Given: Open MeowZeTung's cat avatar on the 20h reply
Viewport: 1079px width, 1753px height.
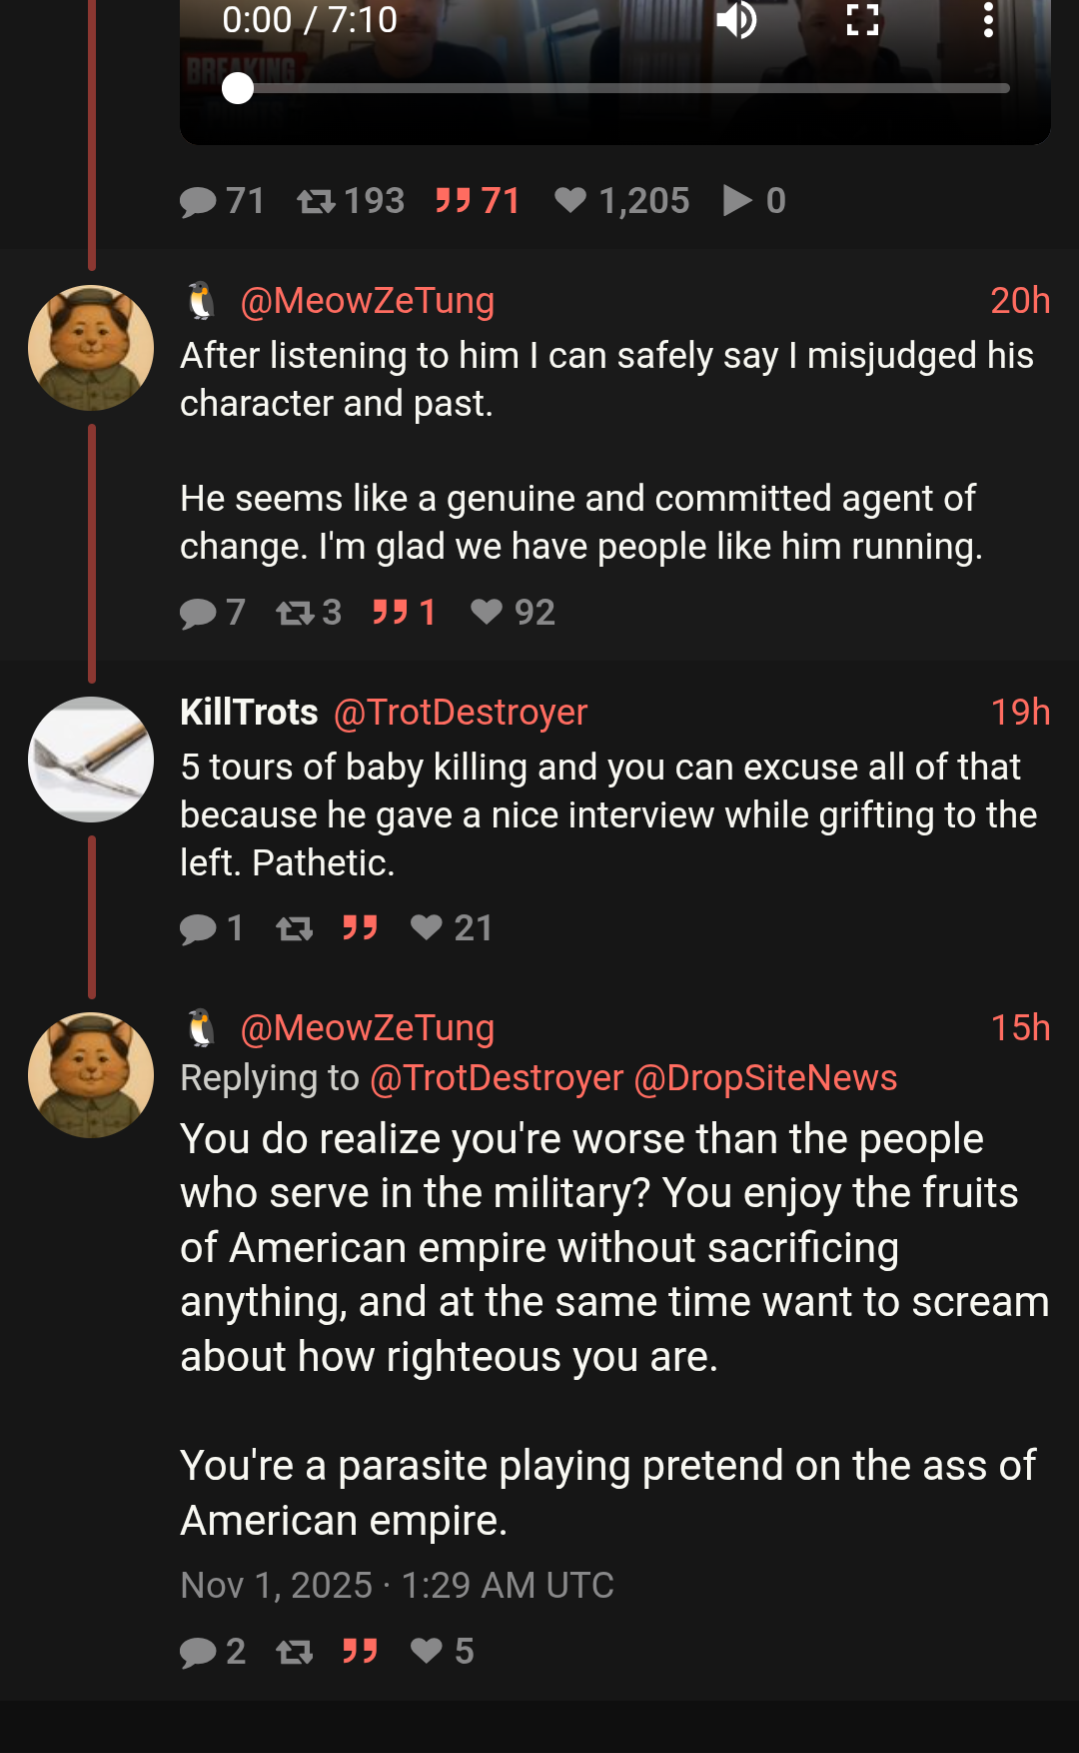Looking at the screenshot, I should tap(91, 348).
